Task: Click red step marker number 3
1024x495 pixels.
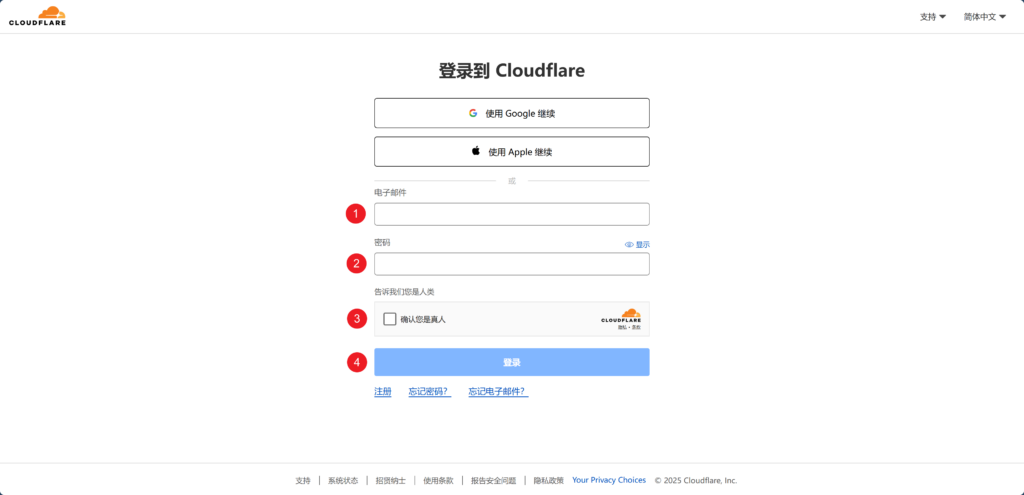Action: point(356,319)
